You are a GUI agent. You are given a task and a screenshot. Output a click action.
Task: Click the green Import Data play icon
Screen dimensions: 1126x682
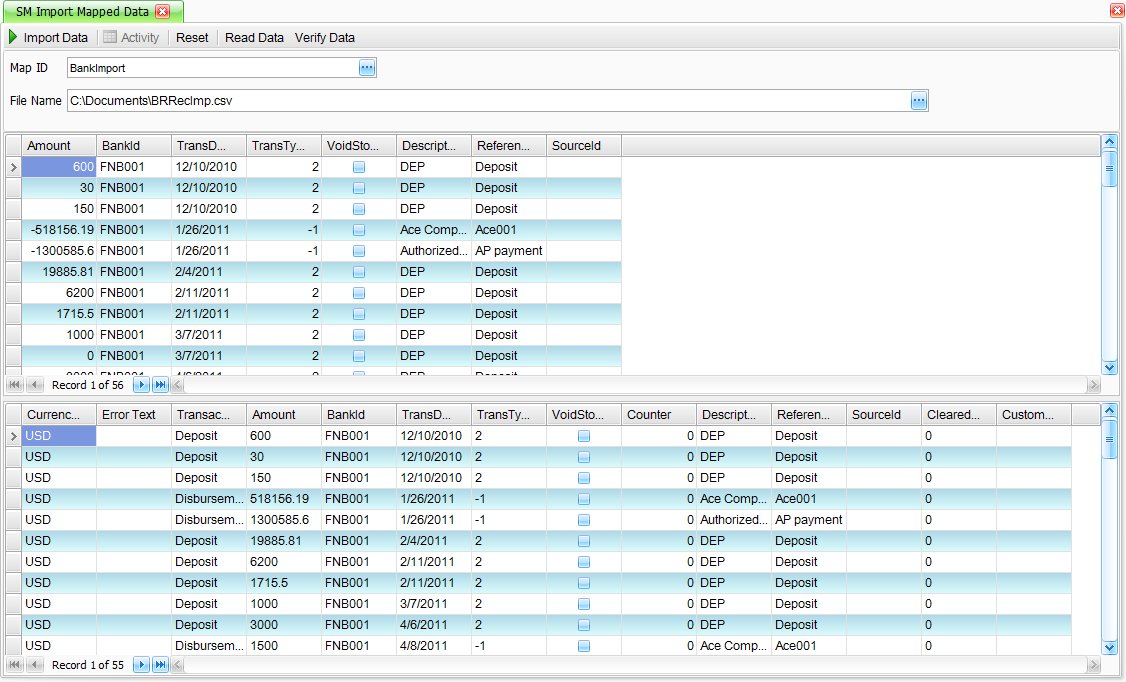(13, 38)
